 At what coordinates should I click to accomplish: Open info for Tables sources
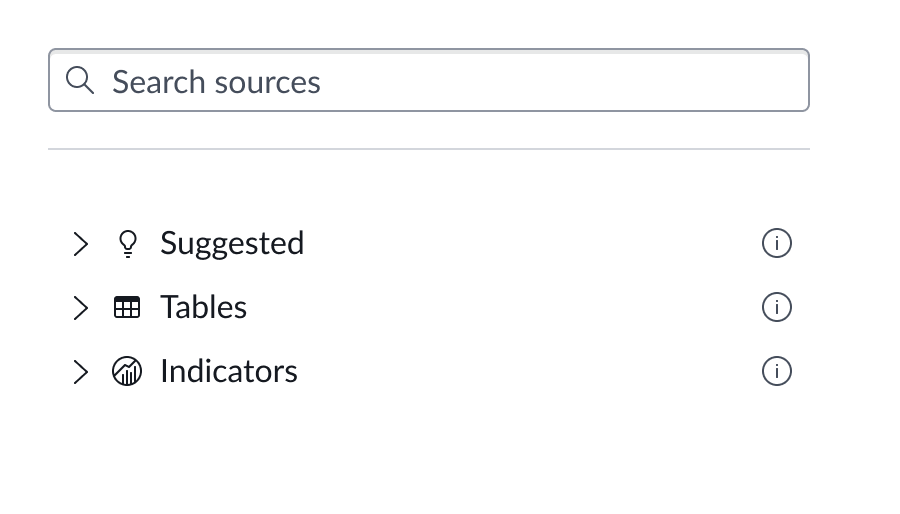777,307
